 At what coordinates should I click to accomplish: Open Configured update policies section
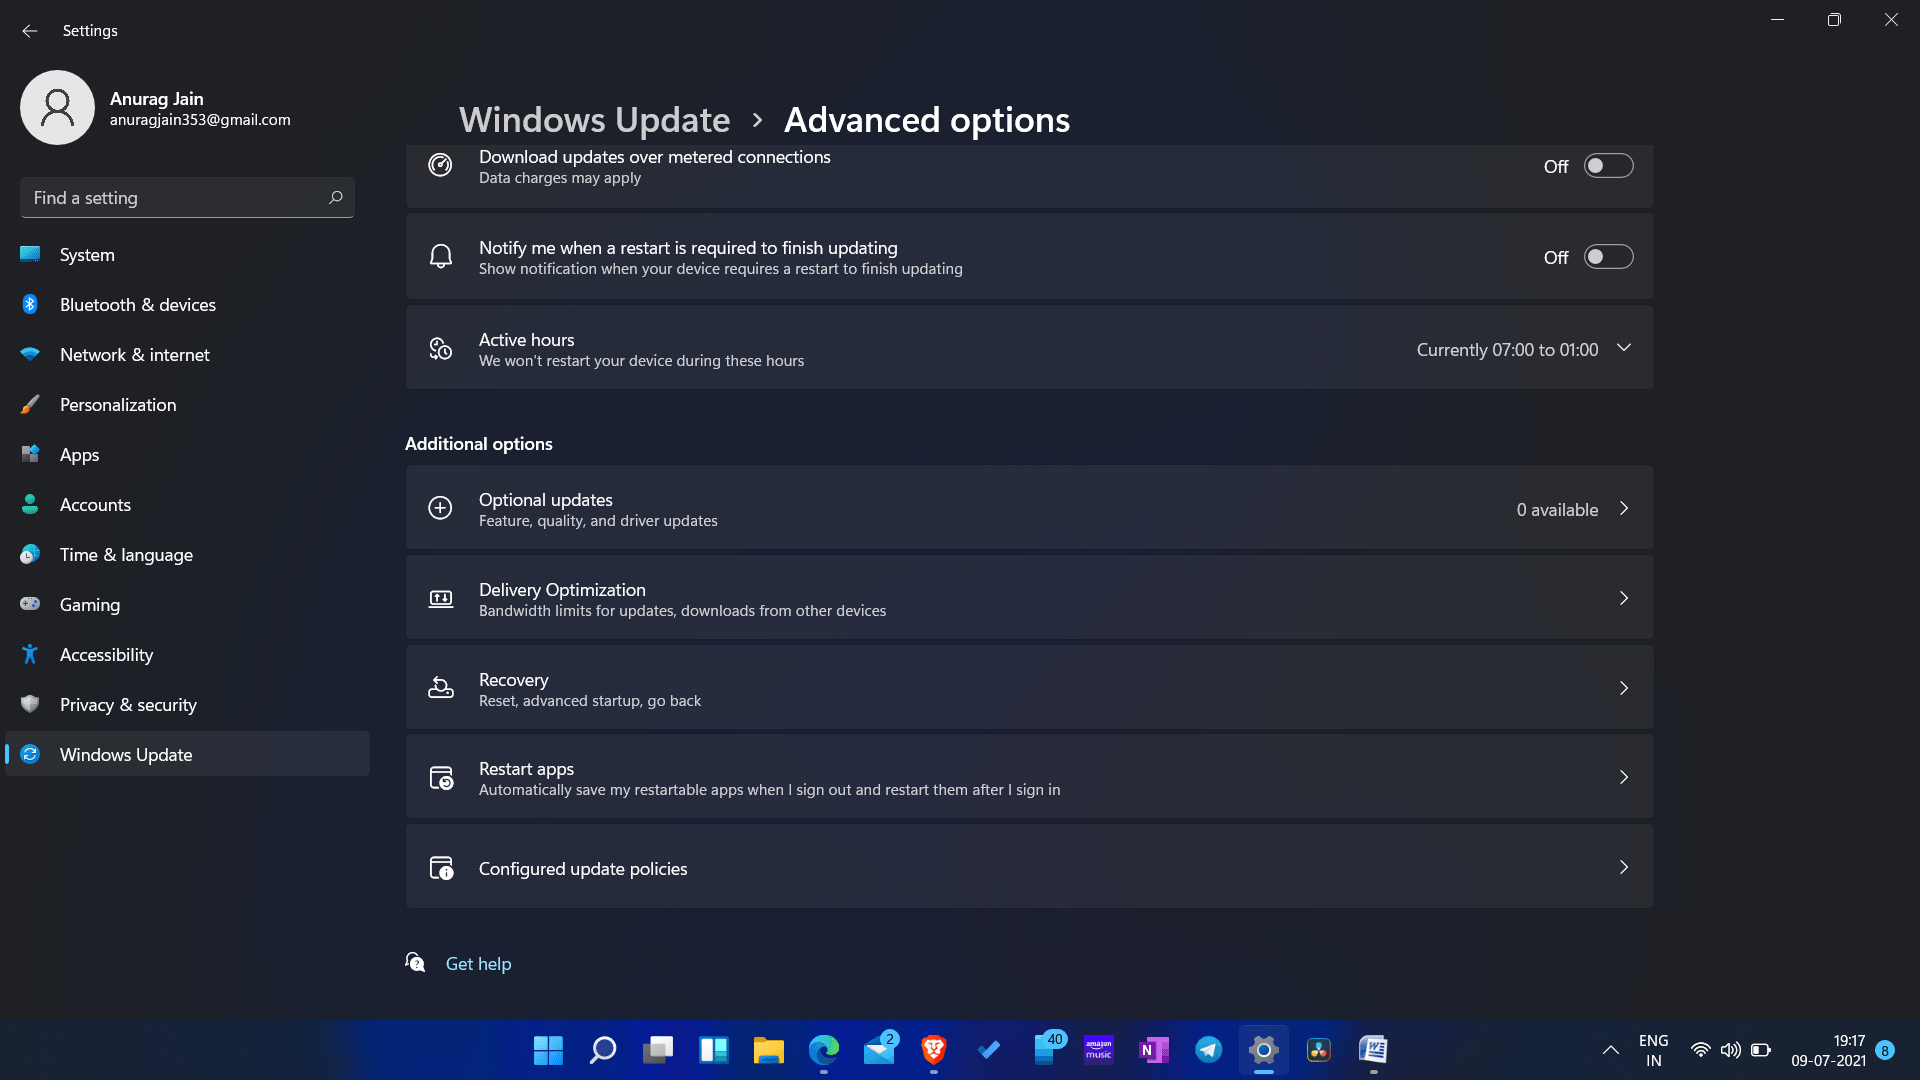[1029, 866]
